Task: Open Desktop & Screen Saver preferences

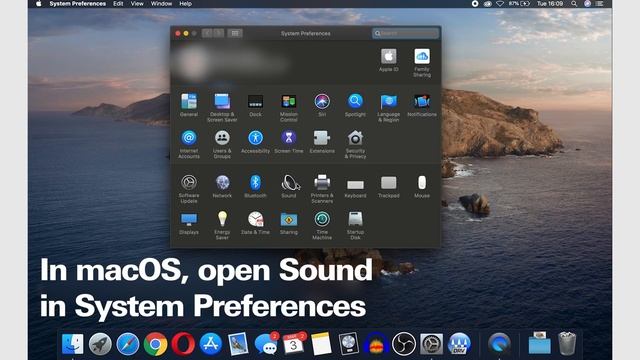Action: [x=222, y=108]
